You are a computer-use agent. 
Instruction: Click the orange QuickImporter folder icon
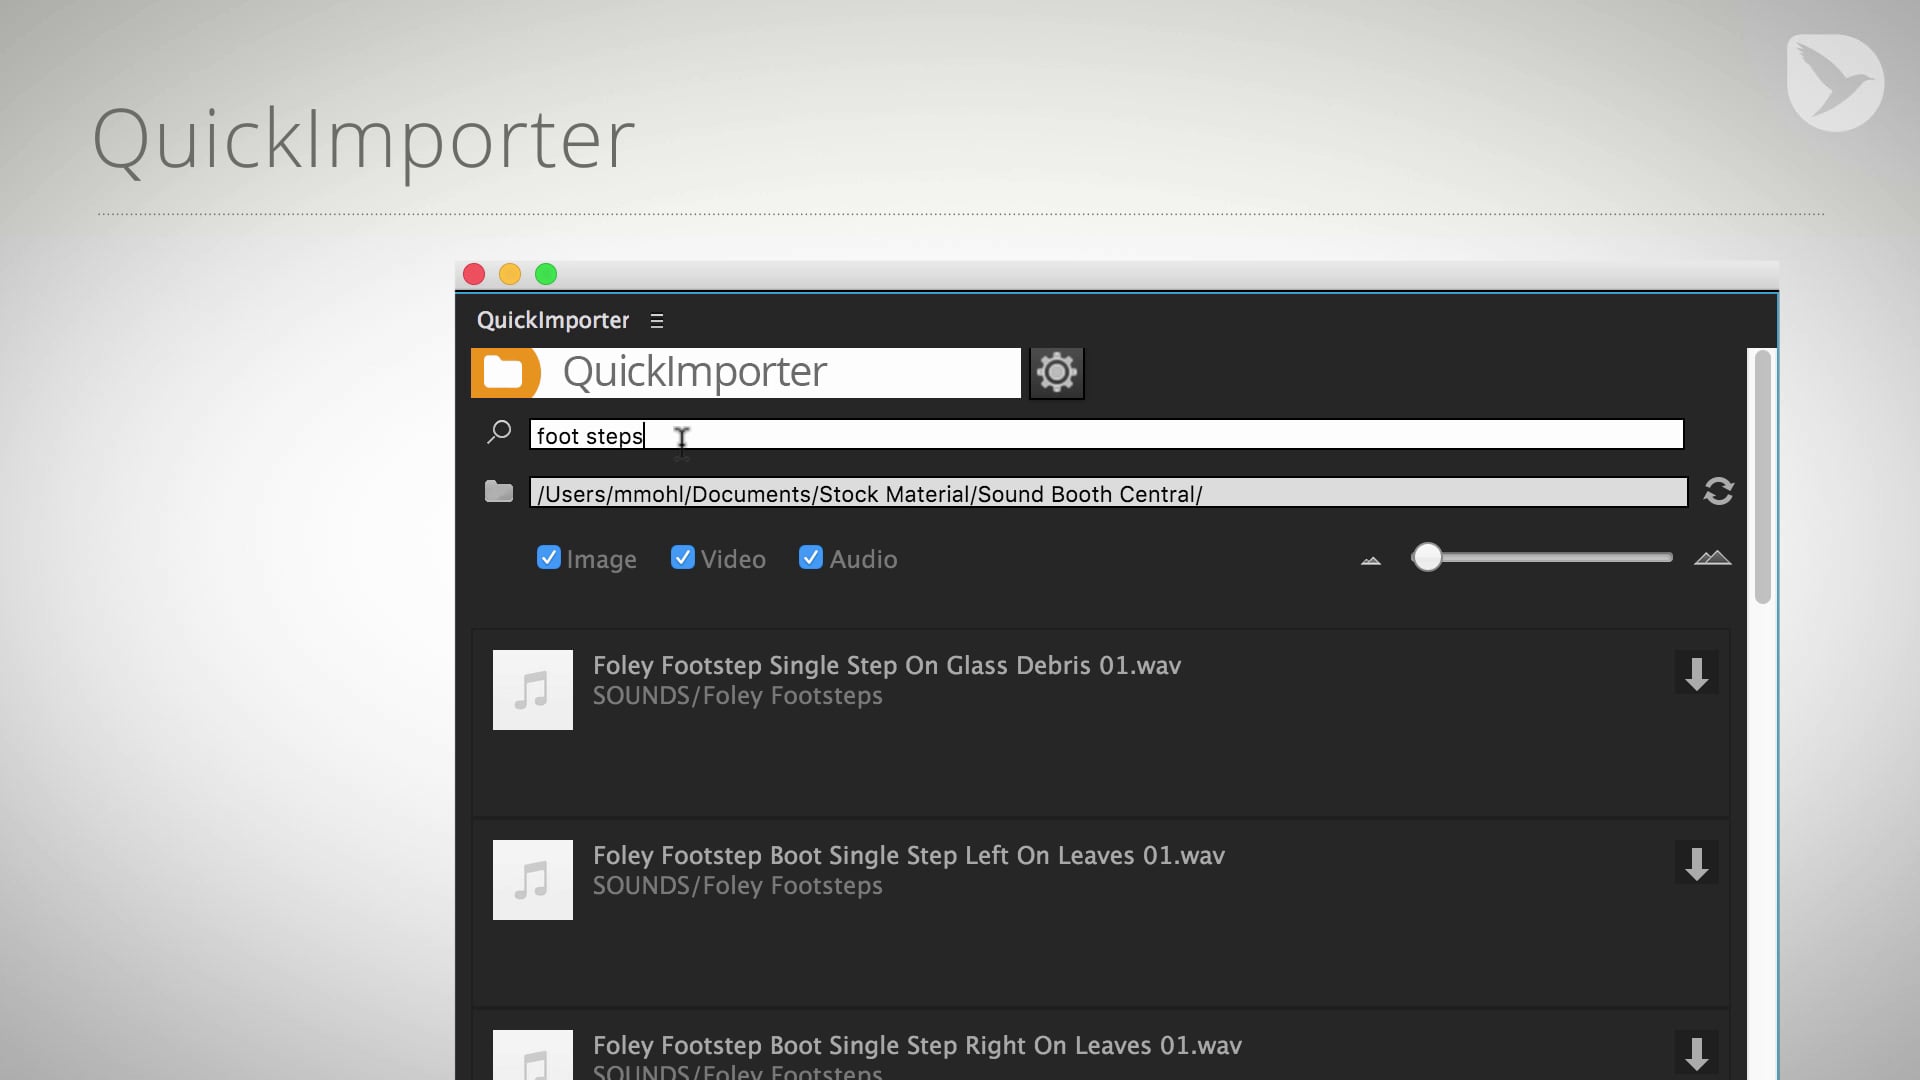click(507, 372)
